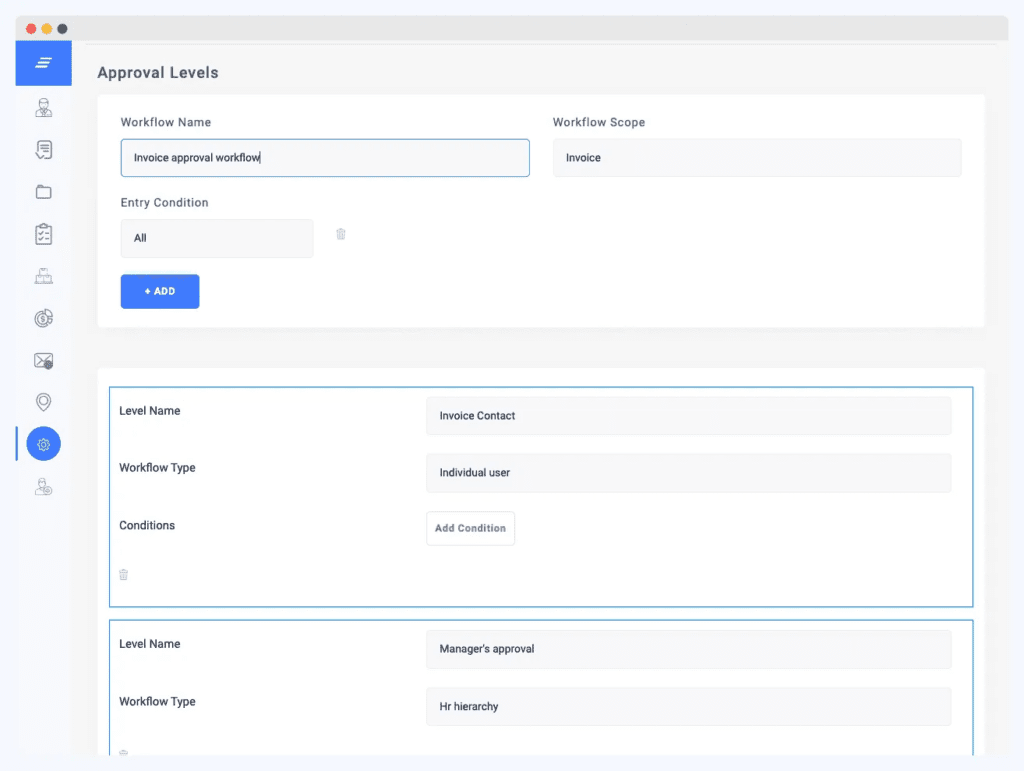Edit the Invoice Contact level name field
1024x771 pixels.
click(689, 416)
